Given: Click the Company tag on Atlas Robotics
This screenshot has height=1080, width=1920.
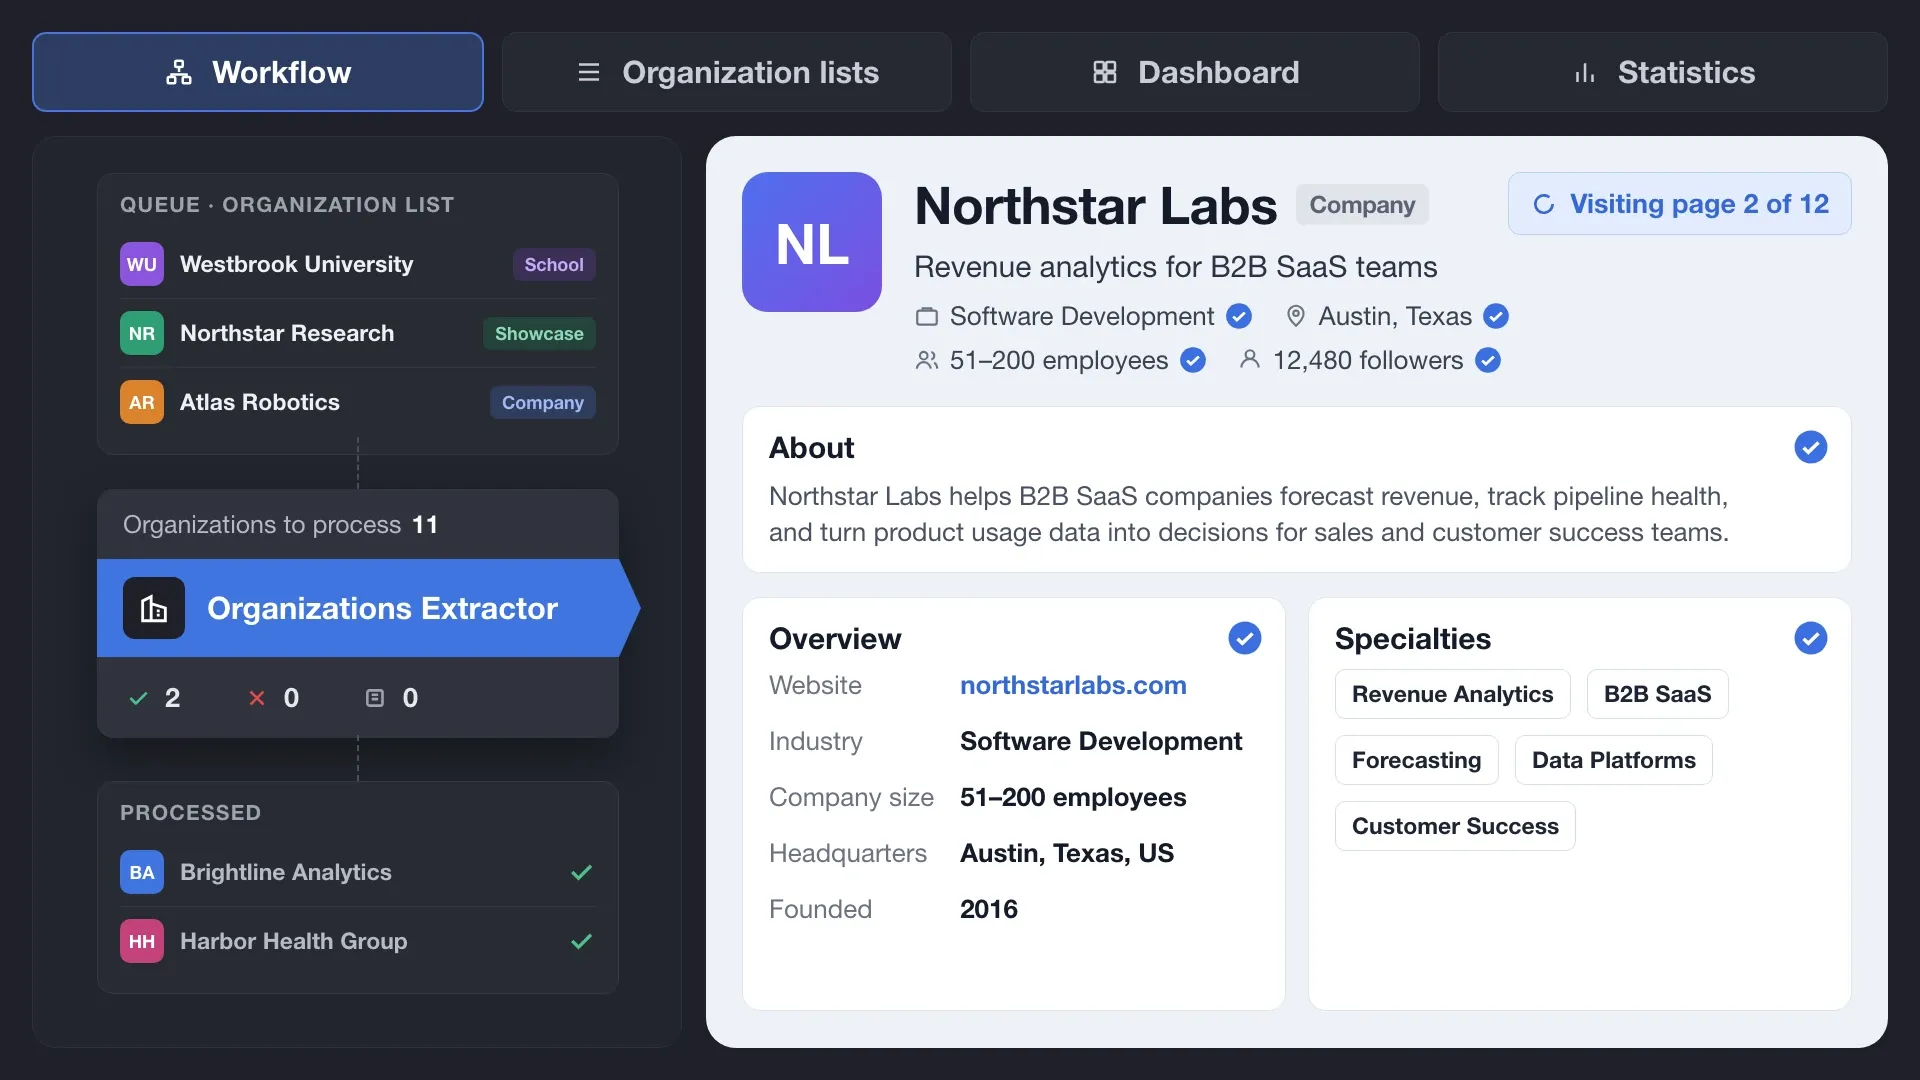Looking at the screenshot, I should (543, 402).
